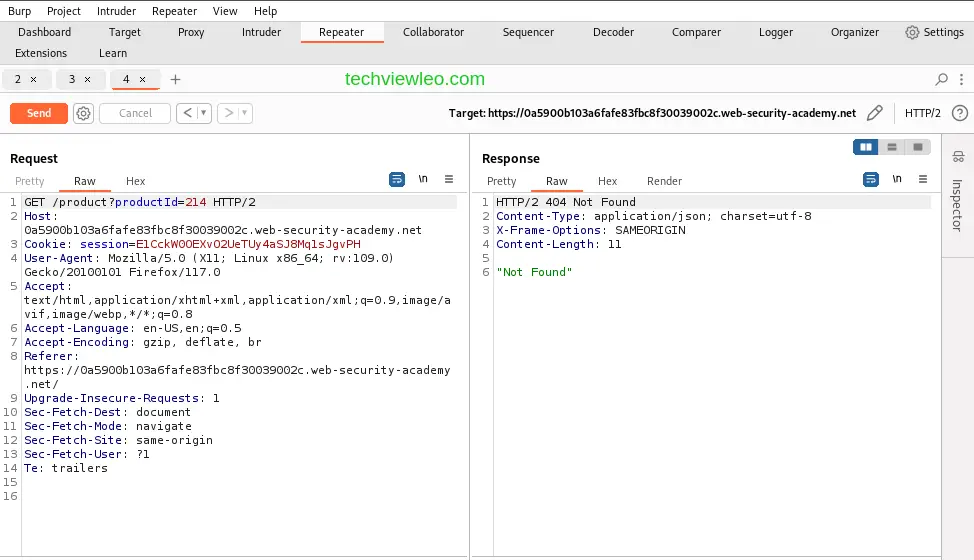Viewport: 974px width, 560px height.
Task: Toggle word wrap icon in Request panel
Action: tap(397, 180)
